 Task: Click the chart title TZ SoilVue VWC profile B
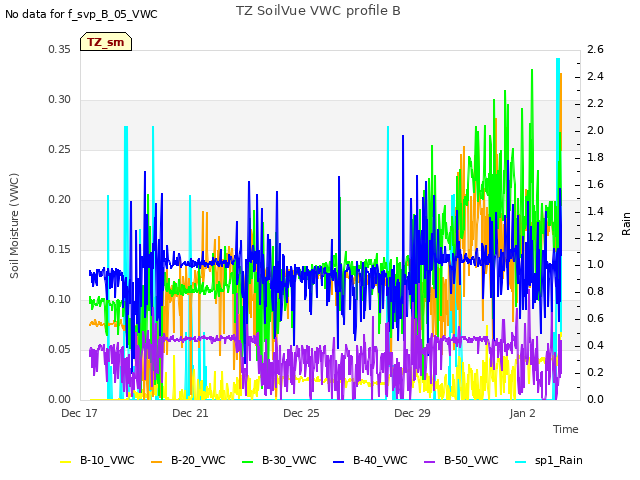click(x=318, y=11)
